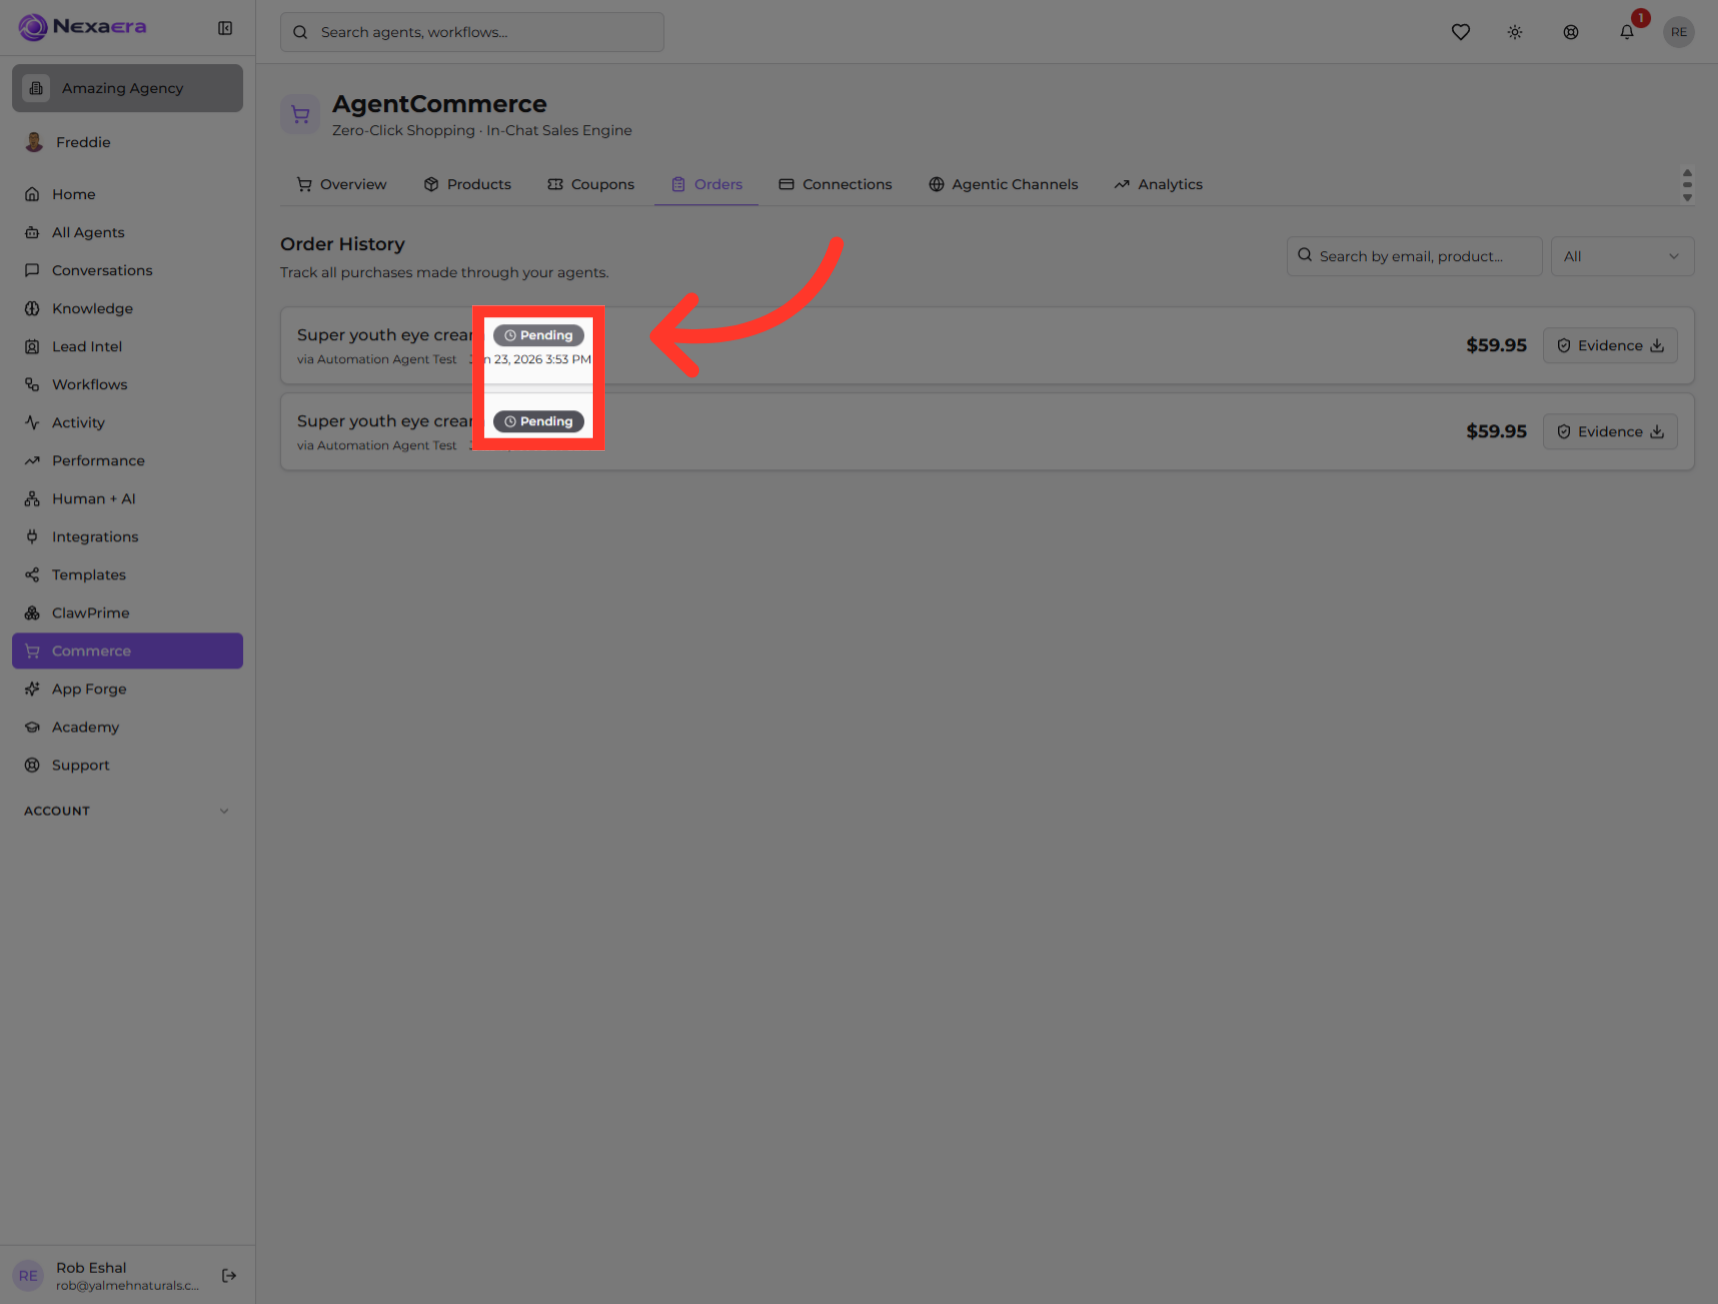Open Templates in the sidebar
The height and width of the screenshot is (1304, 1718).
[128, 574]
